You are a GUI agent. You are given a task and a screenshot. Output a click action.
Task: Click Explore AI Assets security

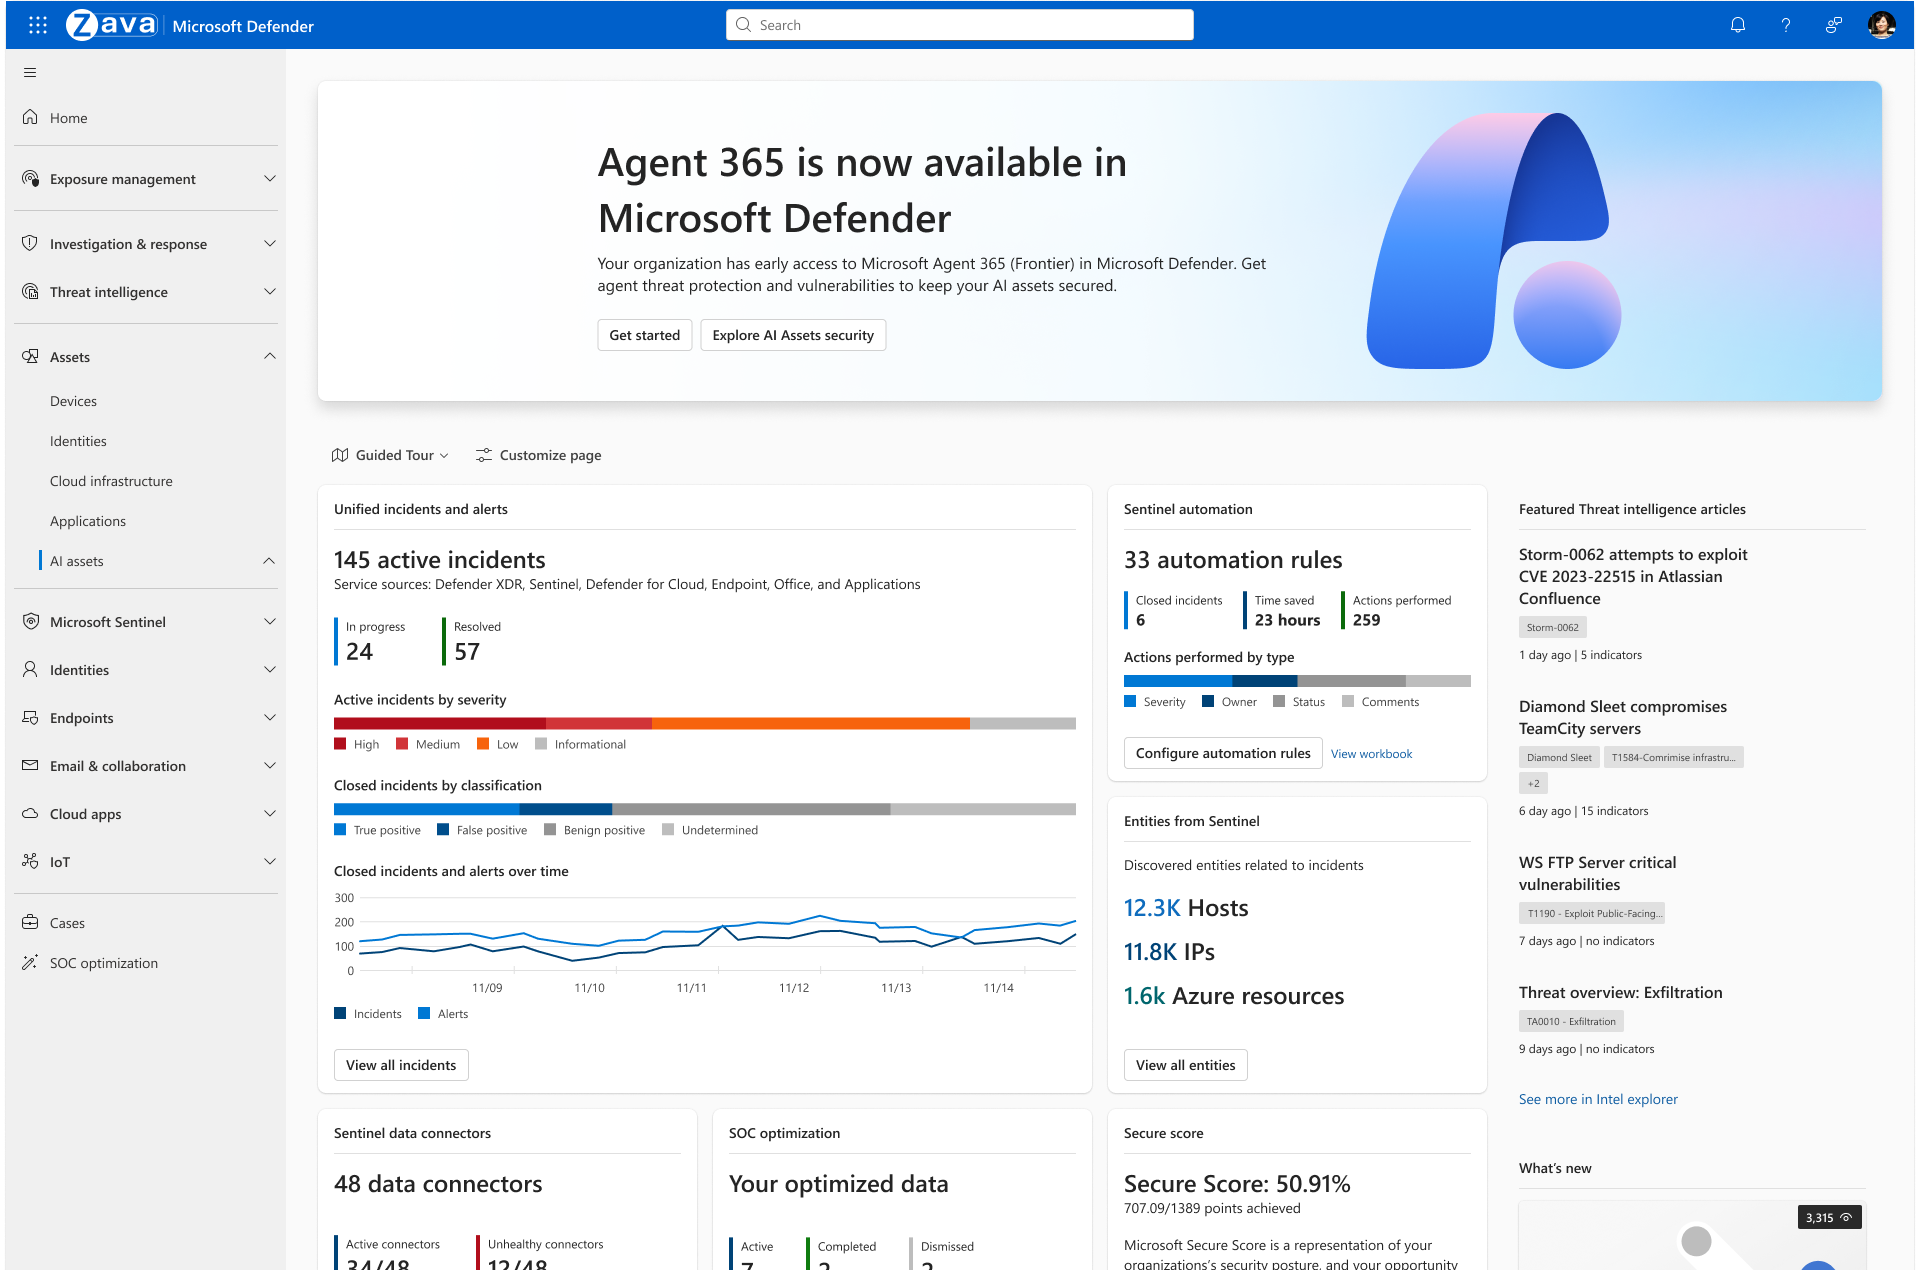[793, 335]
